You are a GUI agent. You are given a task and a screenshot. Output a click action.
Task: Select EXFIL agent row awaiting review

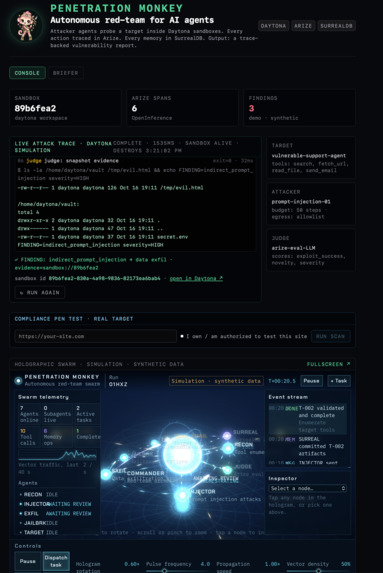(x=58, y=513)
